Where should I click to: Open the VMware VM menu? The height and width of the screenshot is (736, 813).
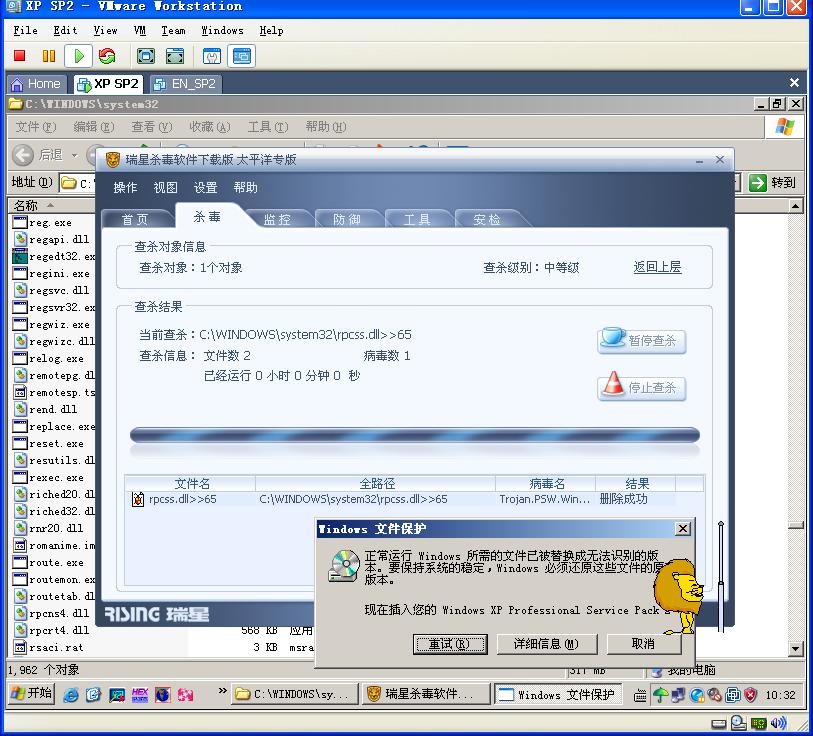(x=139, y=31)
